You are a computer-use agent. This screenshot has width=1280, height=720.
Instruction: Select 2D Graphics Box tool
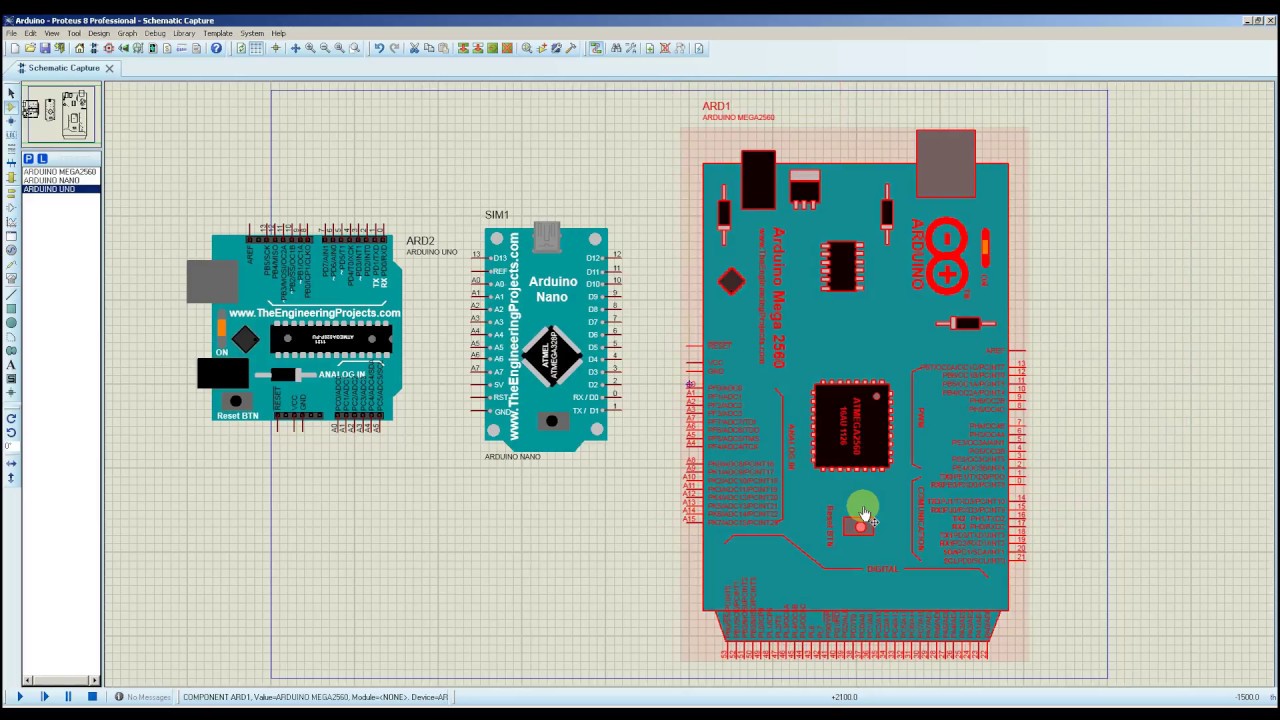[11, 308]
